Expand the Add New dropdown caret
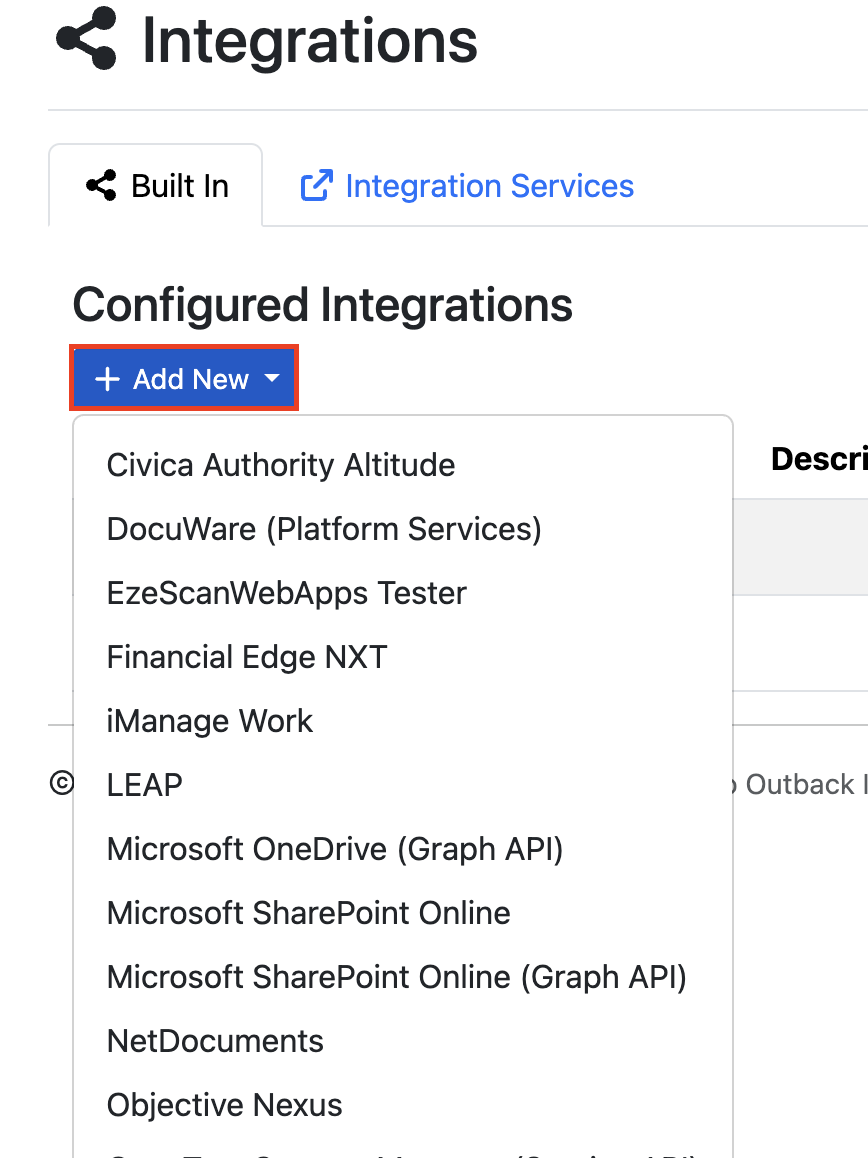This screenshot has height=1158, width=868. click(x=272, y=378)
